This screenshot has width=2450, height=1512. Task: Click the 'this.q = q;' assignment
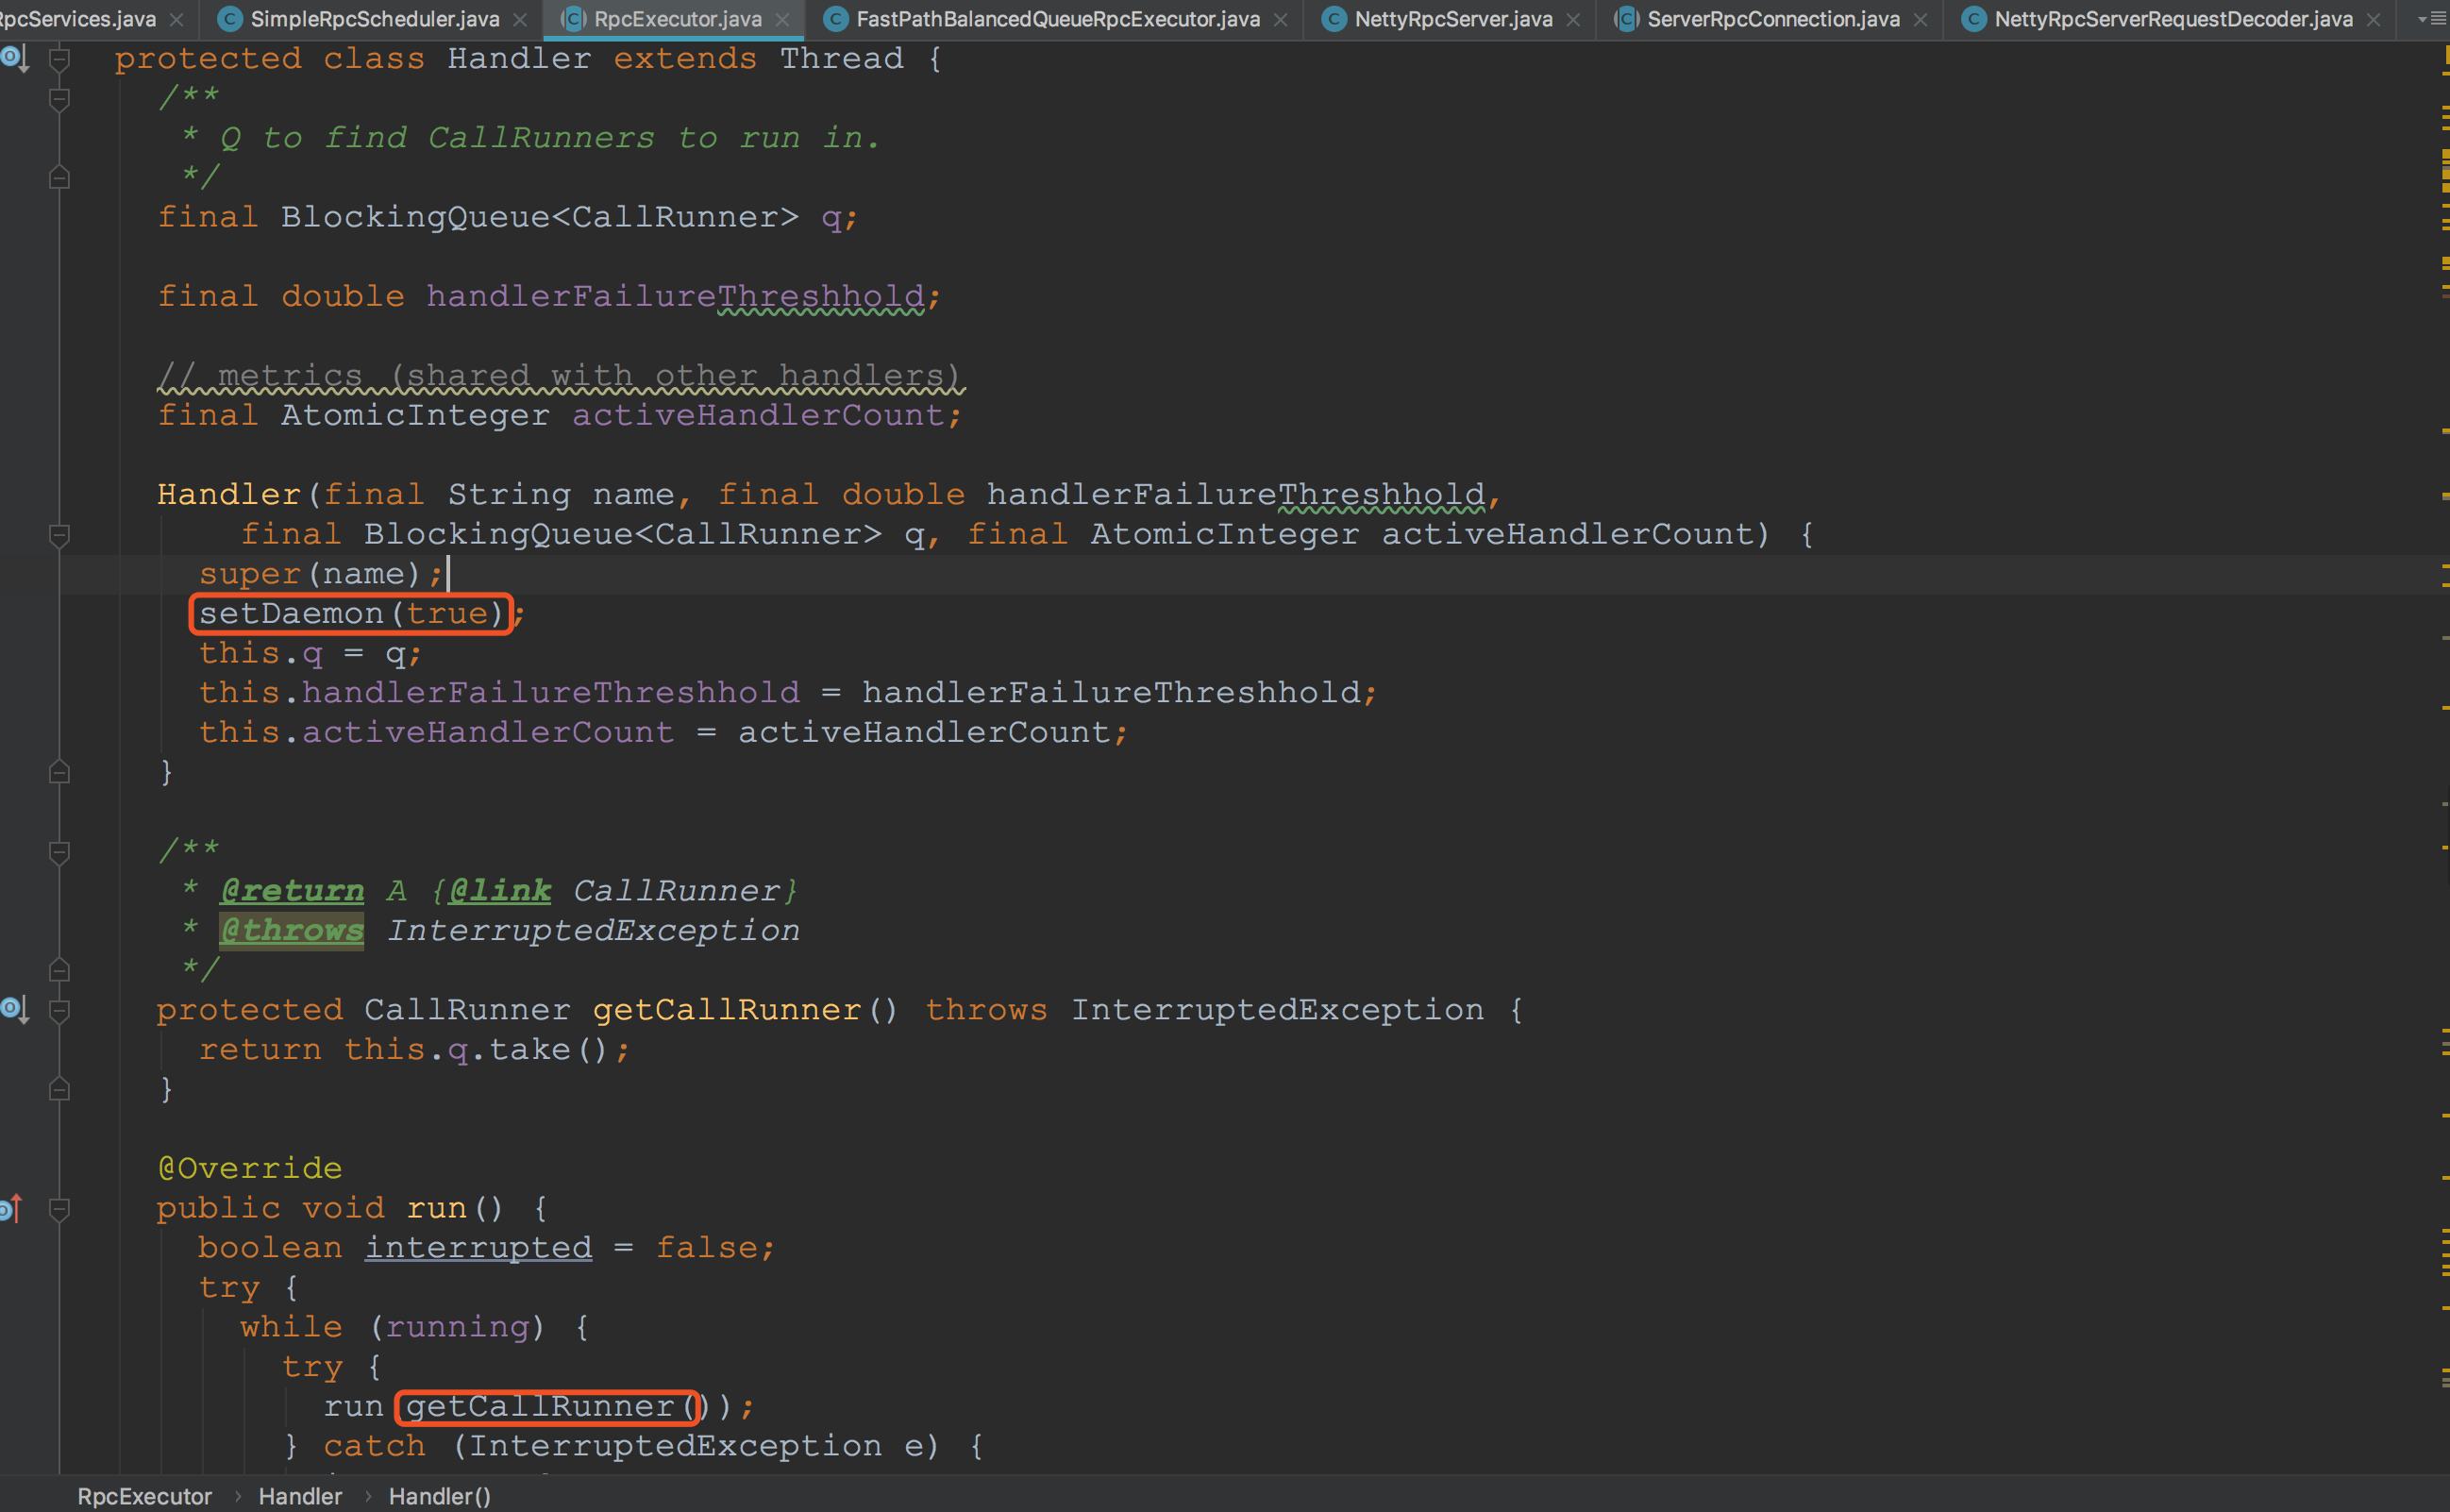(310, 653)
